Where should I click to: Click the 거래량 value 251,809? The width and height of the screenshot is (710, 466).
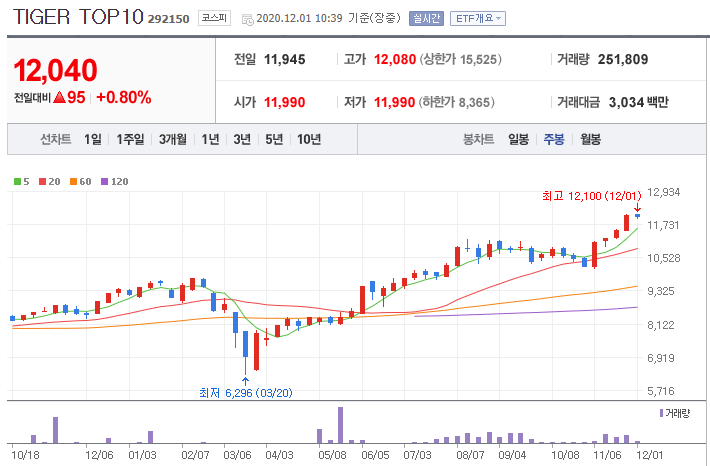coord(623,59)
